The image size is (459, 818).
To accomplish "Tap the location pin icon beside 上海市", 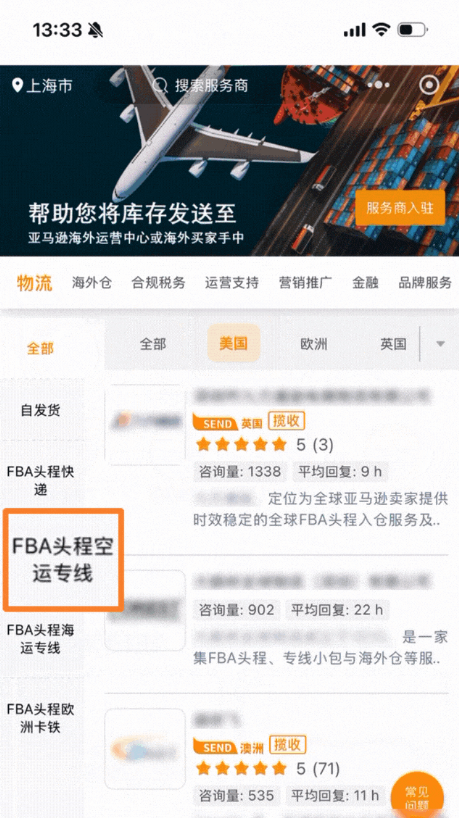I will click(x=18, y=85).
